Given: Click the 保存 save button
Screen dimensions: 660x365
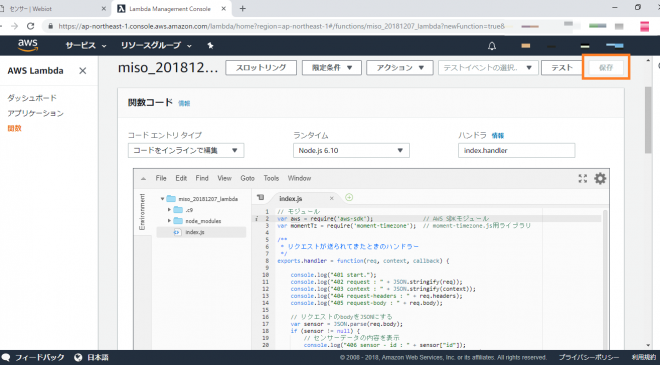Looking at the screenshot, I should 606,67.
